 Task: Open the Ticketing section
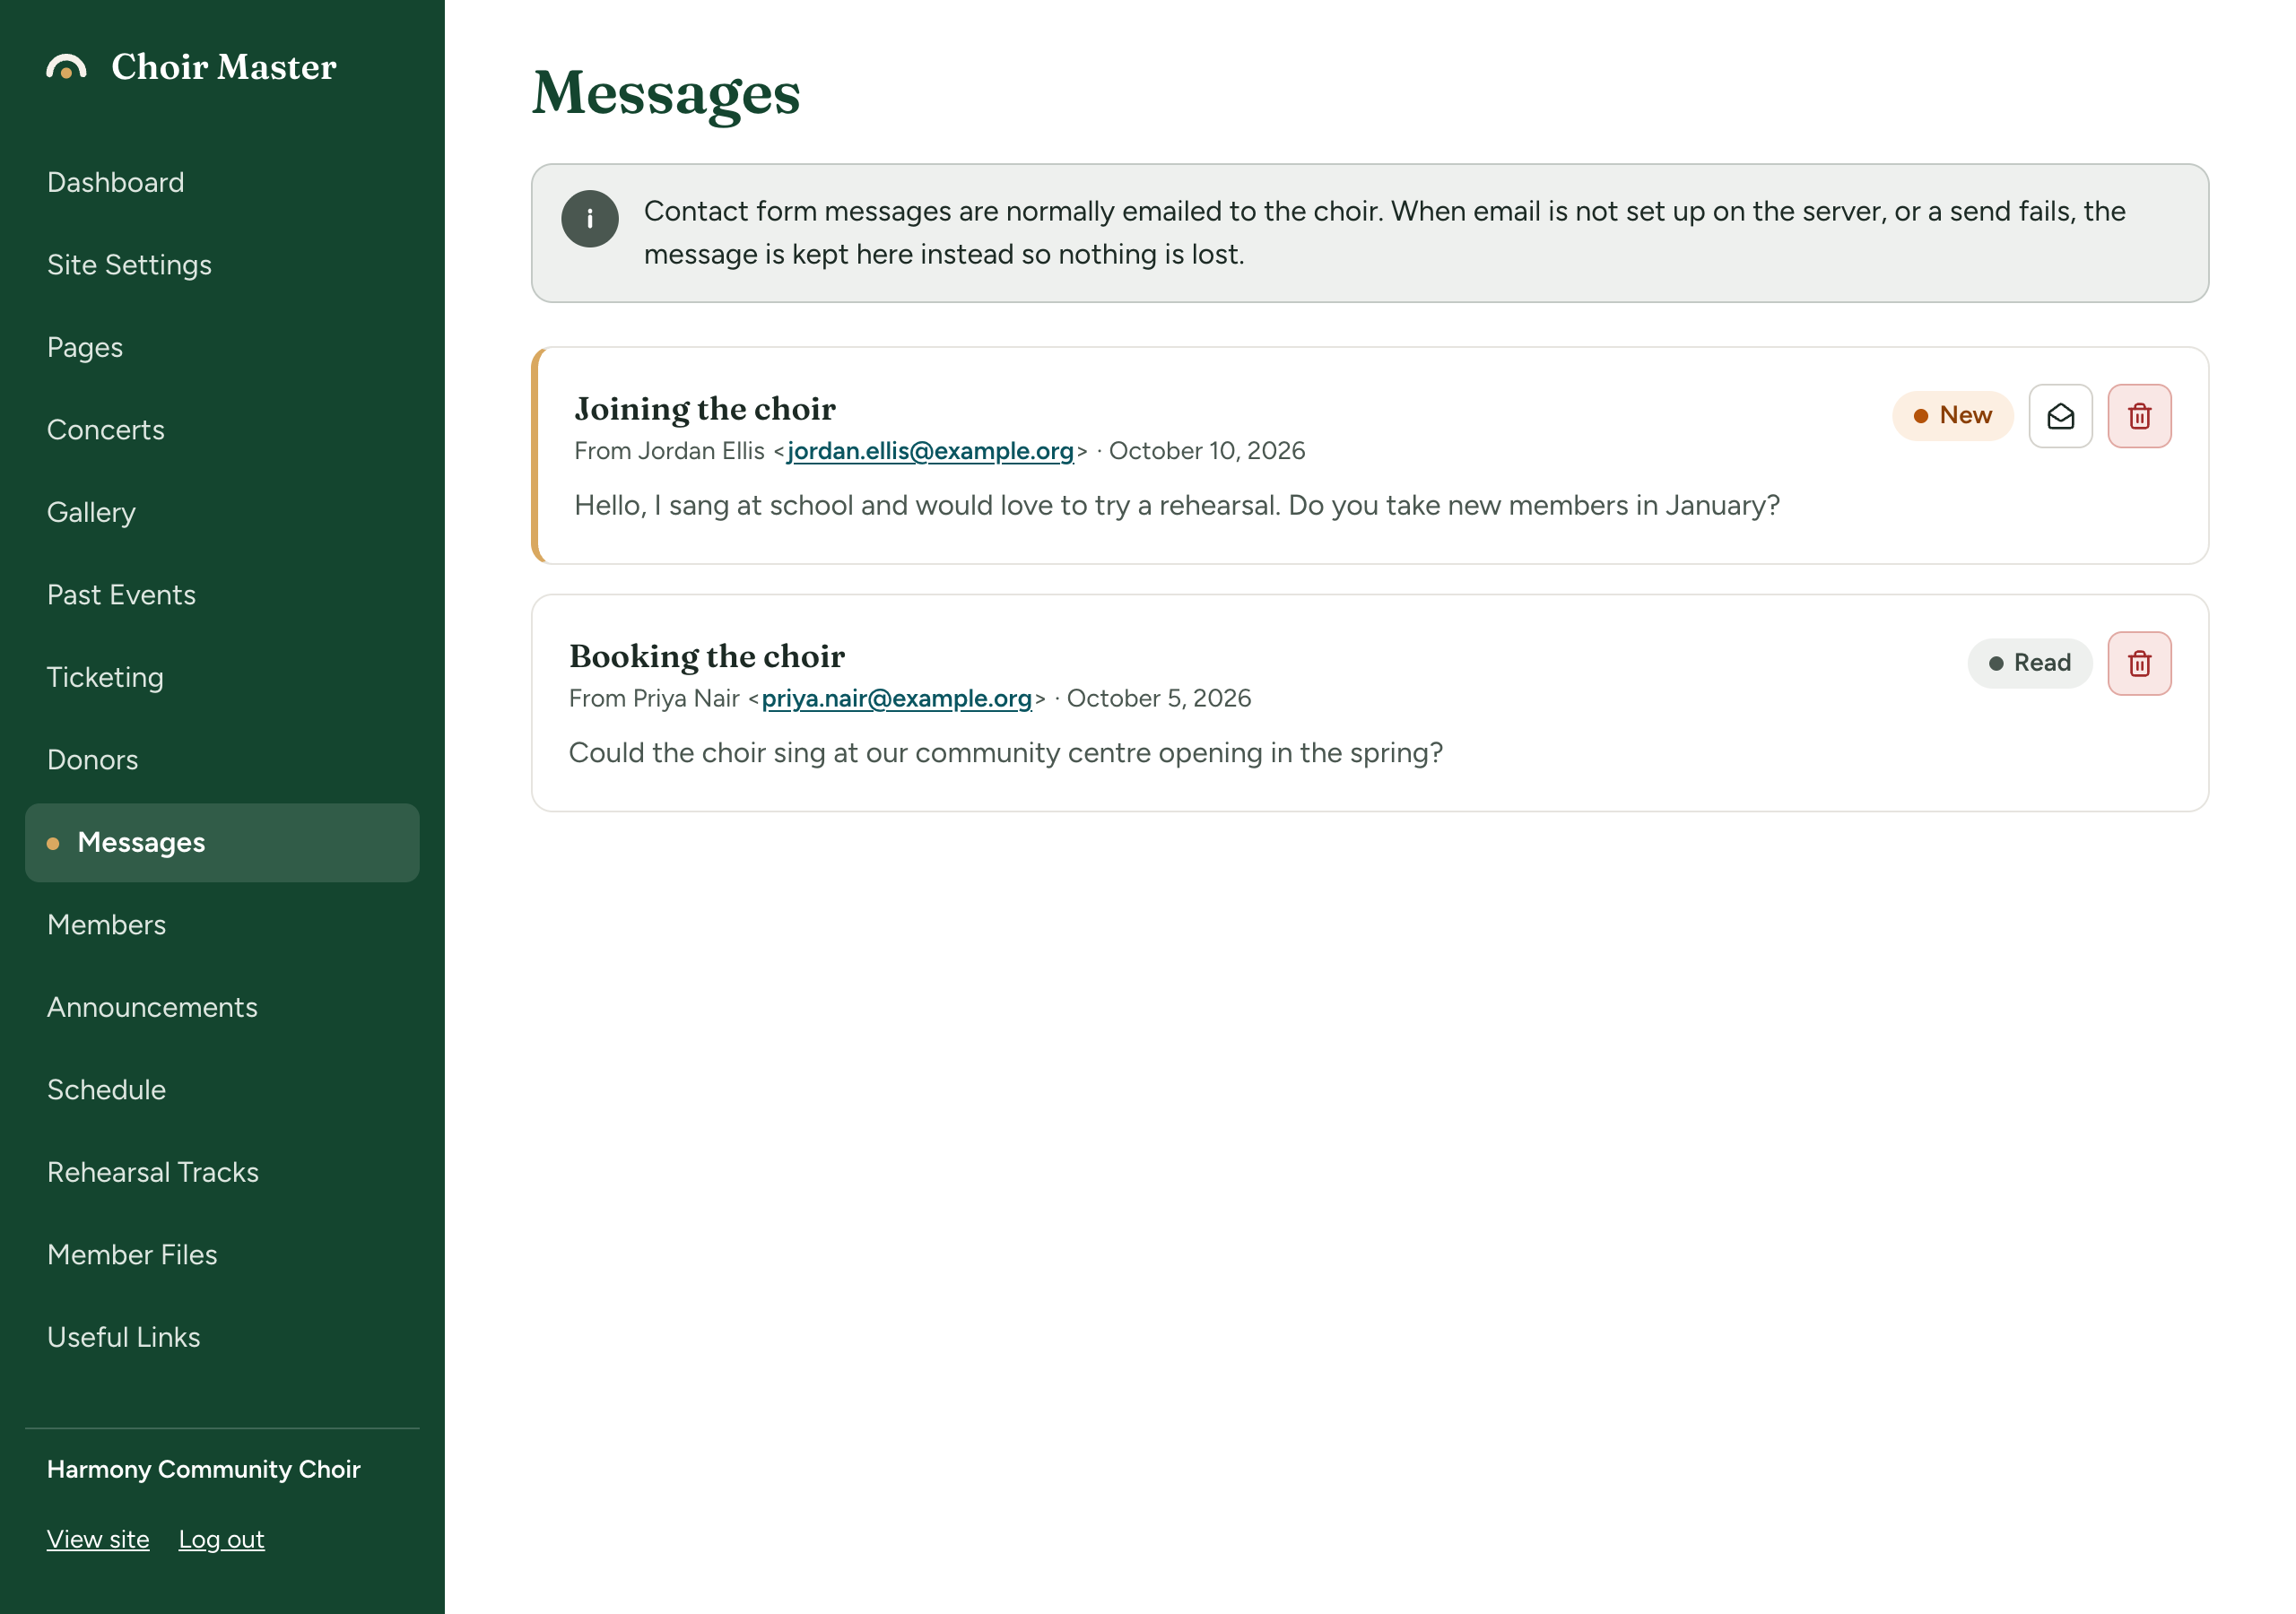tap(222, 678)
